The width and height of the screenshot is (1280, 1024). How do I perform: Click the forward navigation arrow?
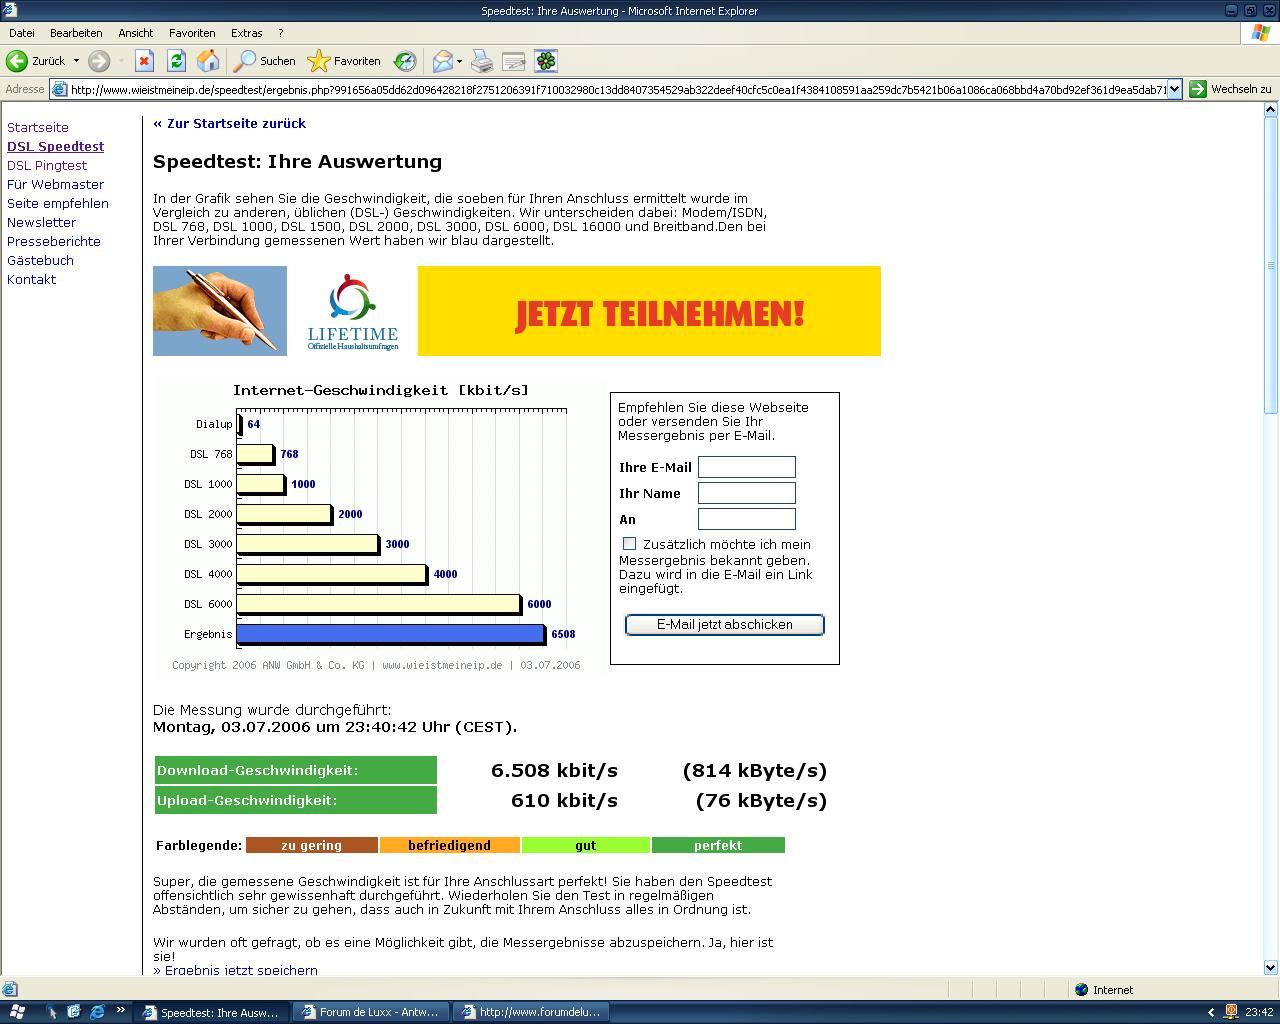pyautogui.click(x=99, y=61)
